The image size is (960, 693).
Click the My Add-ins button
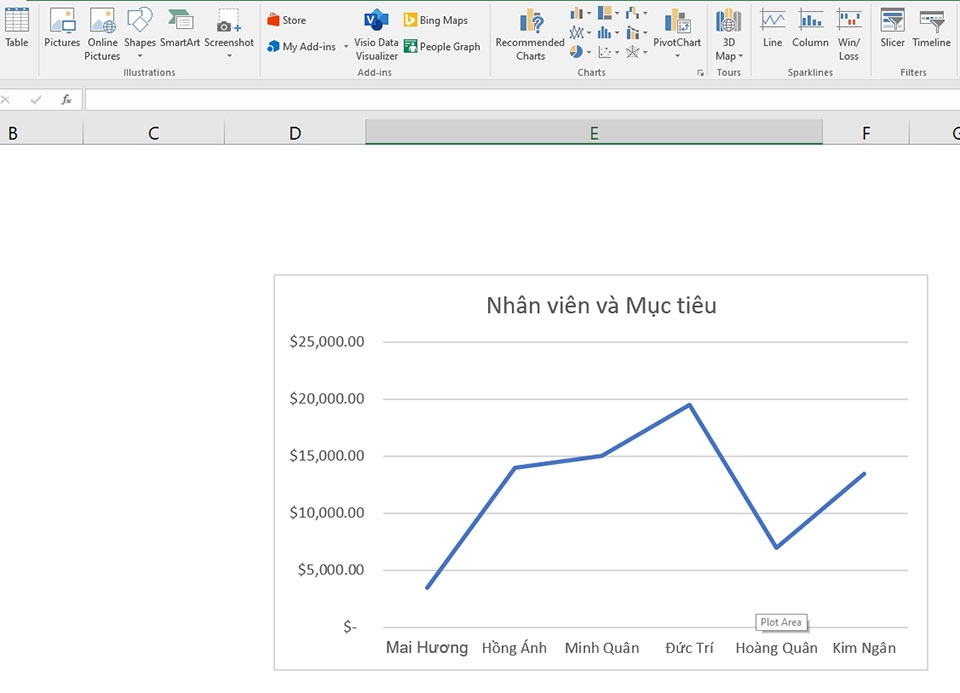[x=302, y=47]
